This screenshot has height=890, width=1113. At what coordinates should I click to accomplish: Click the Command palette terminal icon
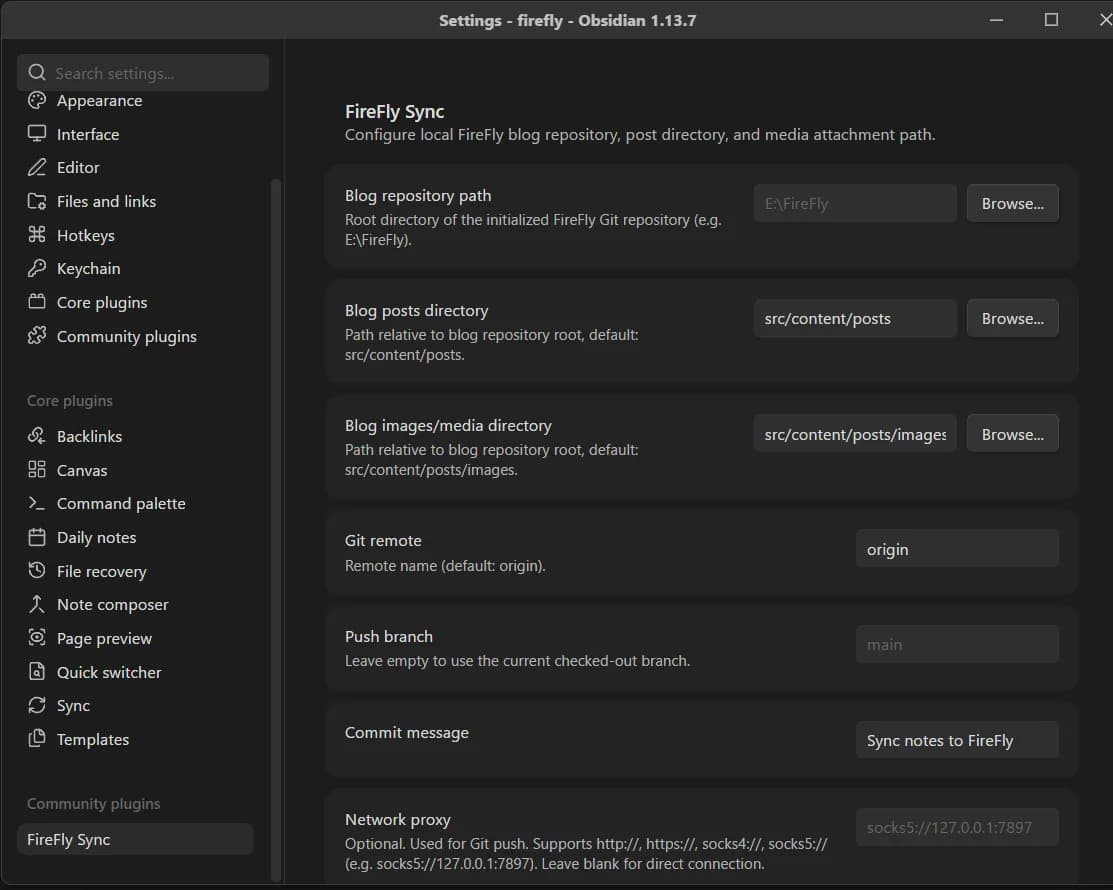coord(37,503)
